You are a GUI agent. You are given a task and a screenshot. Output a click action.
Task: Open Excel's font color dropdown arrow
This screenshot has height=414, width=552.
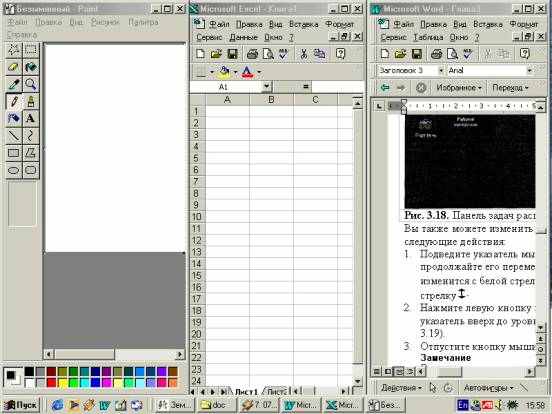[259, 72]
